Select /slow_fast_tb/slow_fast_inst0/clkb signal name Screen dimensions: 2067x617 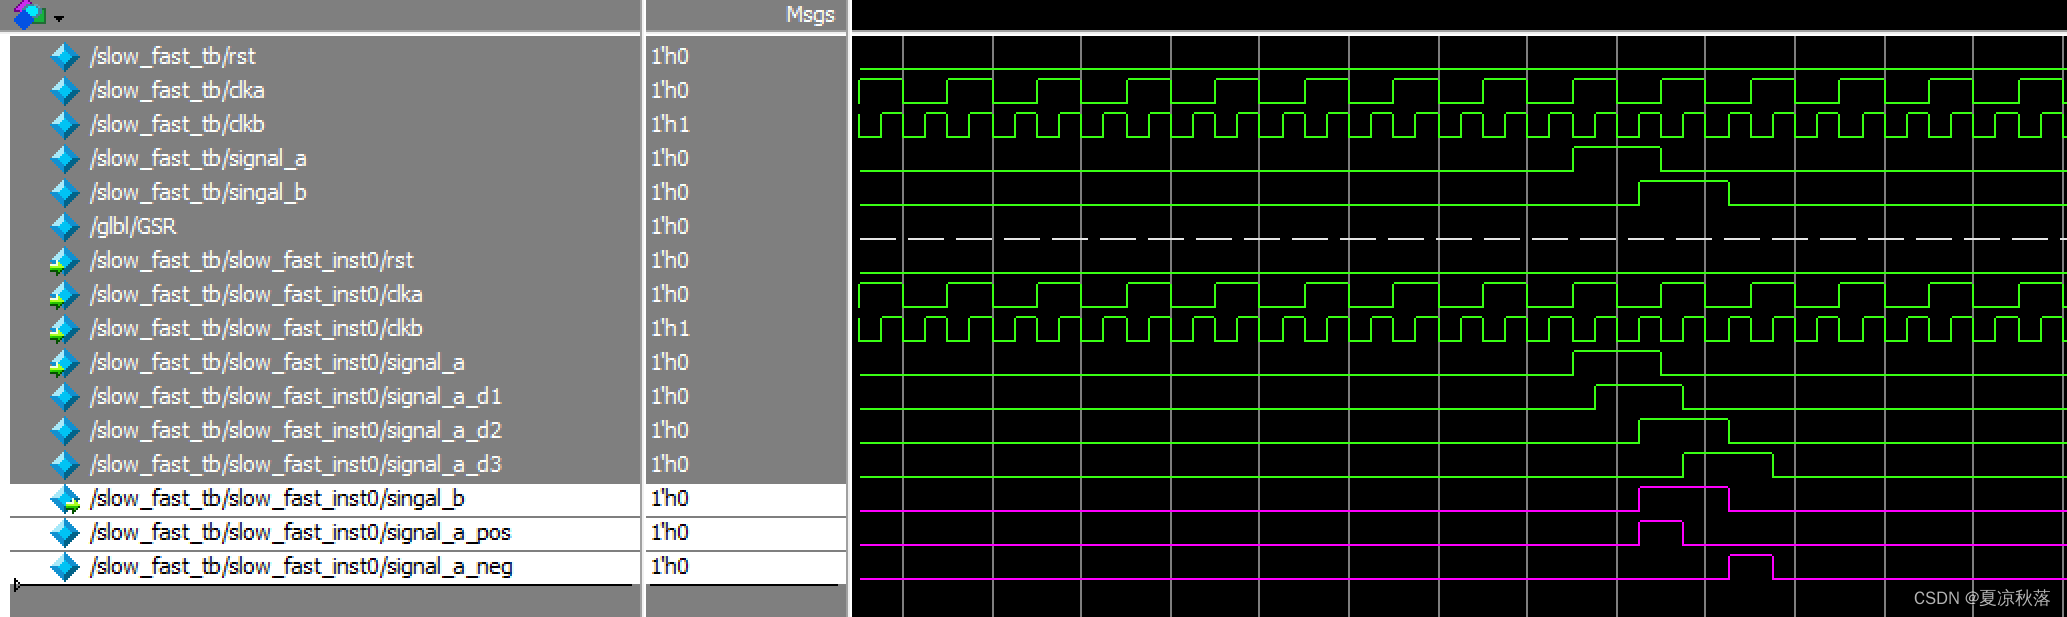[256, 329]
